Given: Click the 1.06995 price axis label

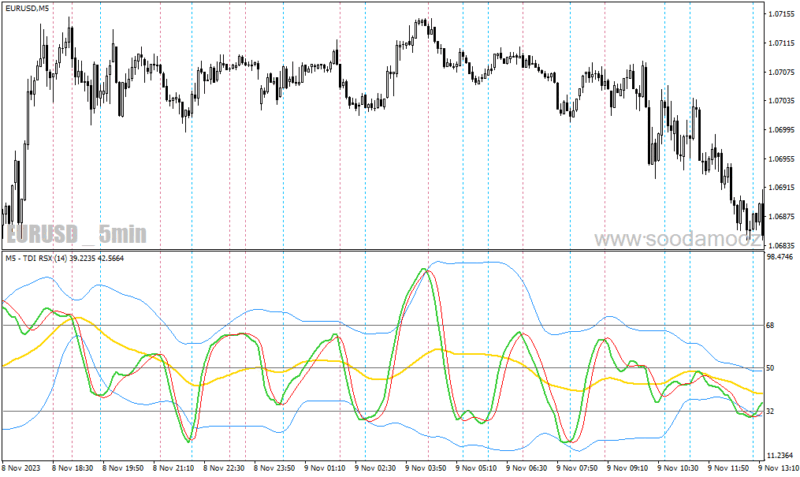Looking at the screenshot, I should [x=782, y=130].
